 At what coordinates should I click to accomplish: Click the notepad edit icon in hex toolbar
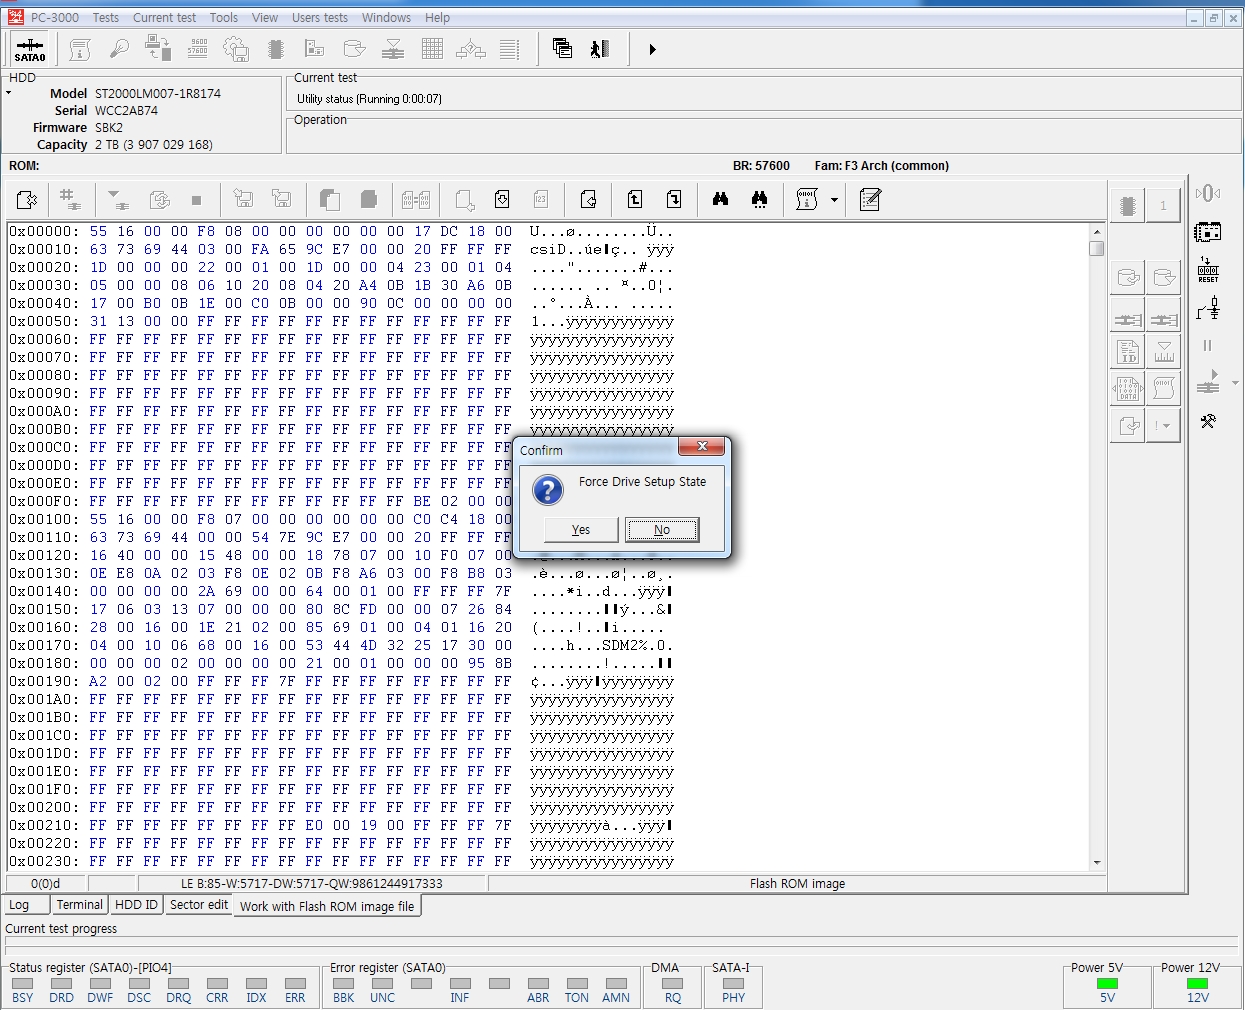tap(870, 200)
